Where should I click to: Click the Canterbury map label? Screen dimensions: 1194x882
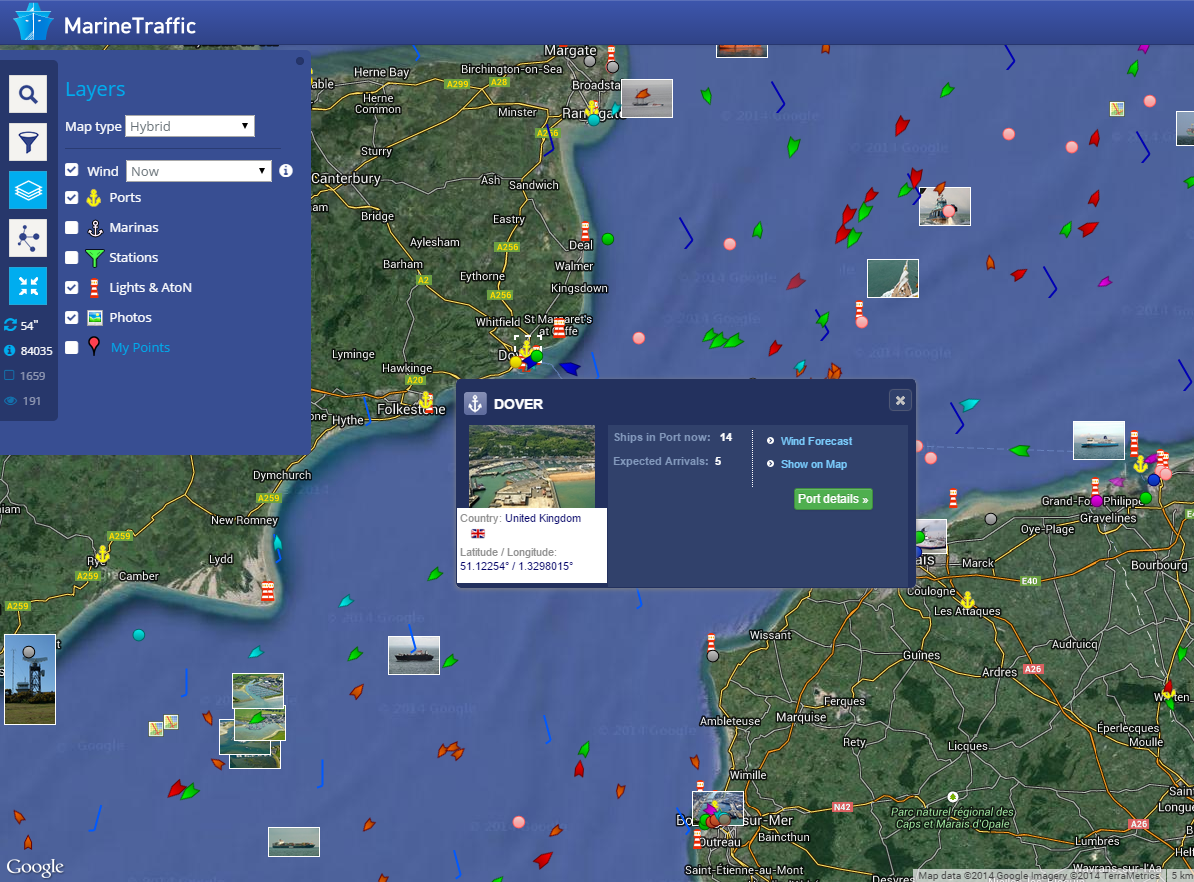(x=346, y=178)
